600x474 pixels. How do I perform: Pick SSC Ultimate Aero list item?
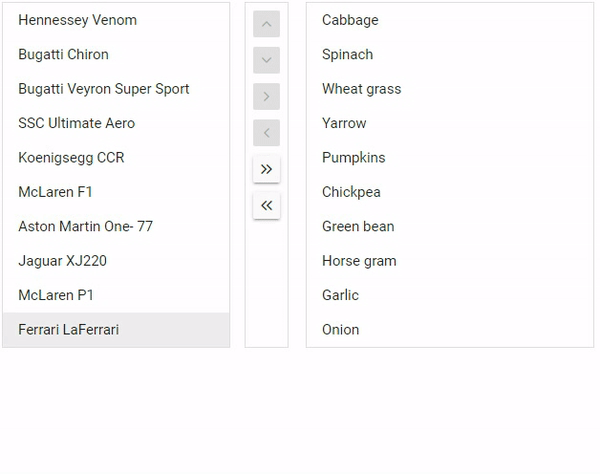point(77,123)
